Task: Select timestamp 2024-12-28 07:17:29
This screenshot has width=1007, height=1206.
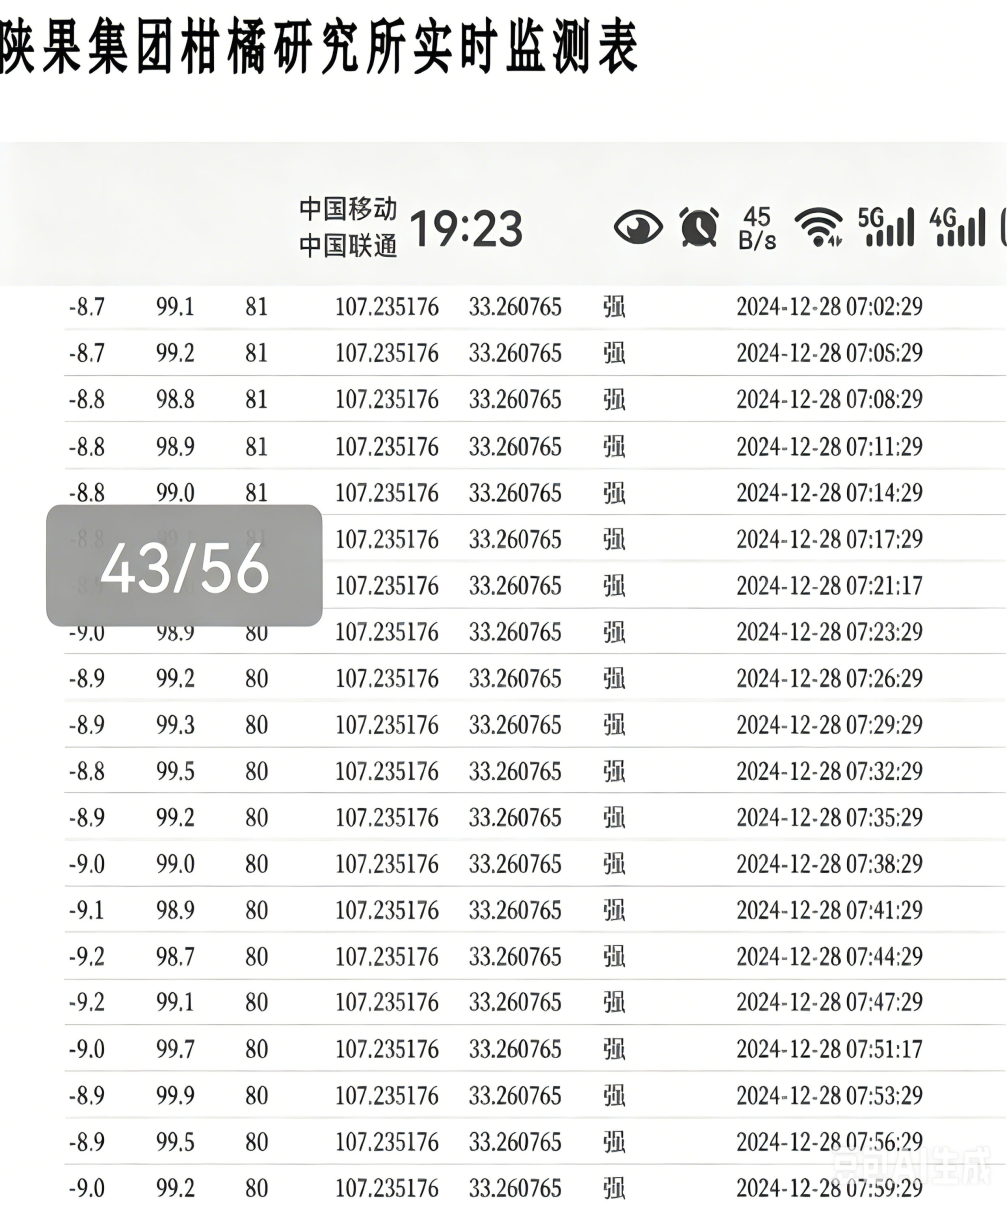Action: click(829, 539)
